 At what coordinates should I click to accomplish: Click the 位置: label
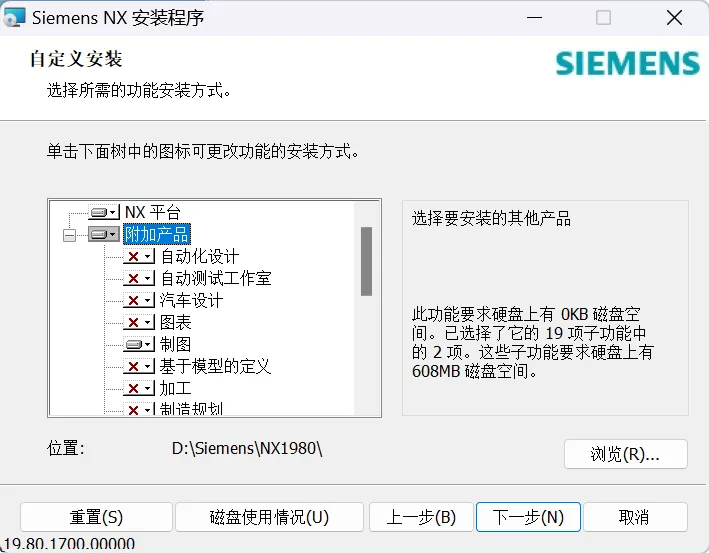click(x=66, y=449)
